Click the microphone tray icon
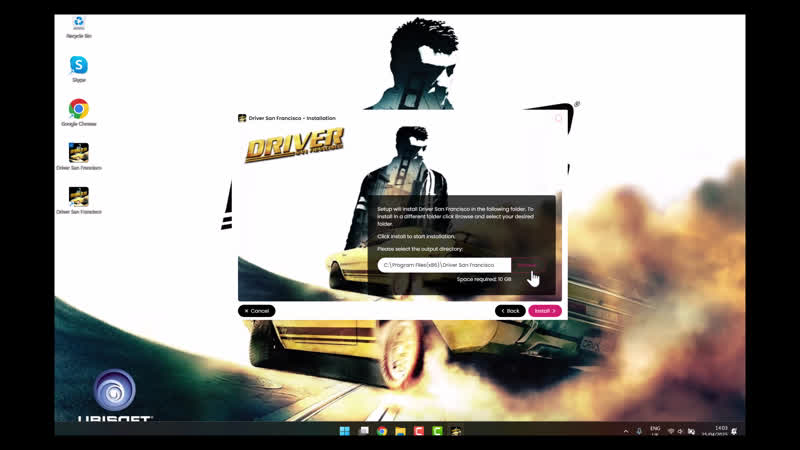 [x=639, y=432]
